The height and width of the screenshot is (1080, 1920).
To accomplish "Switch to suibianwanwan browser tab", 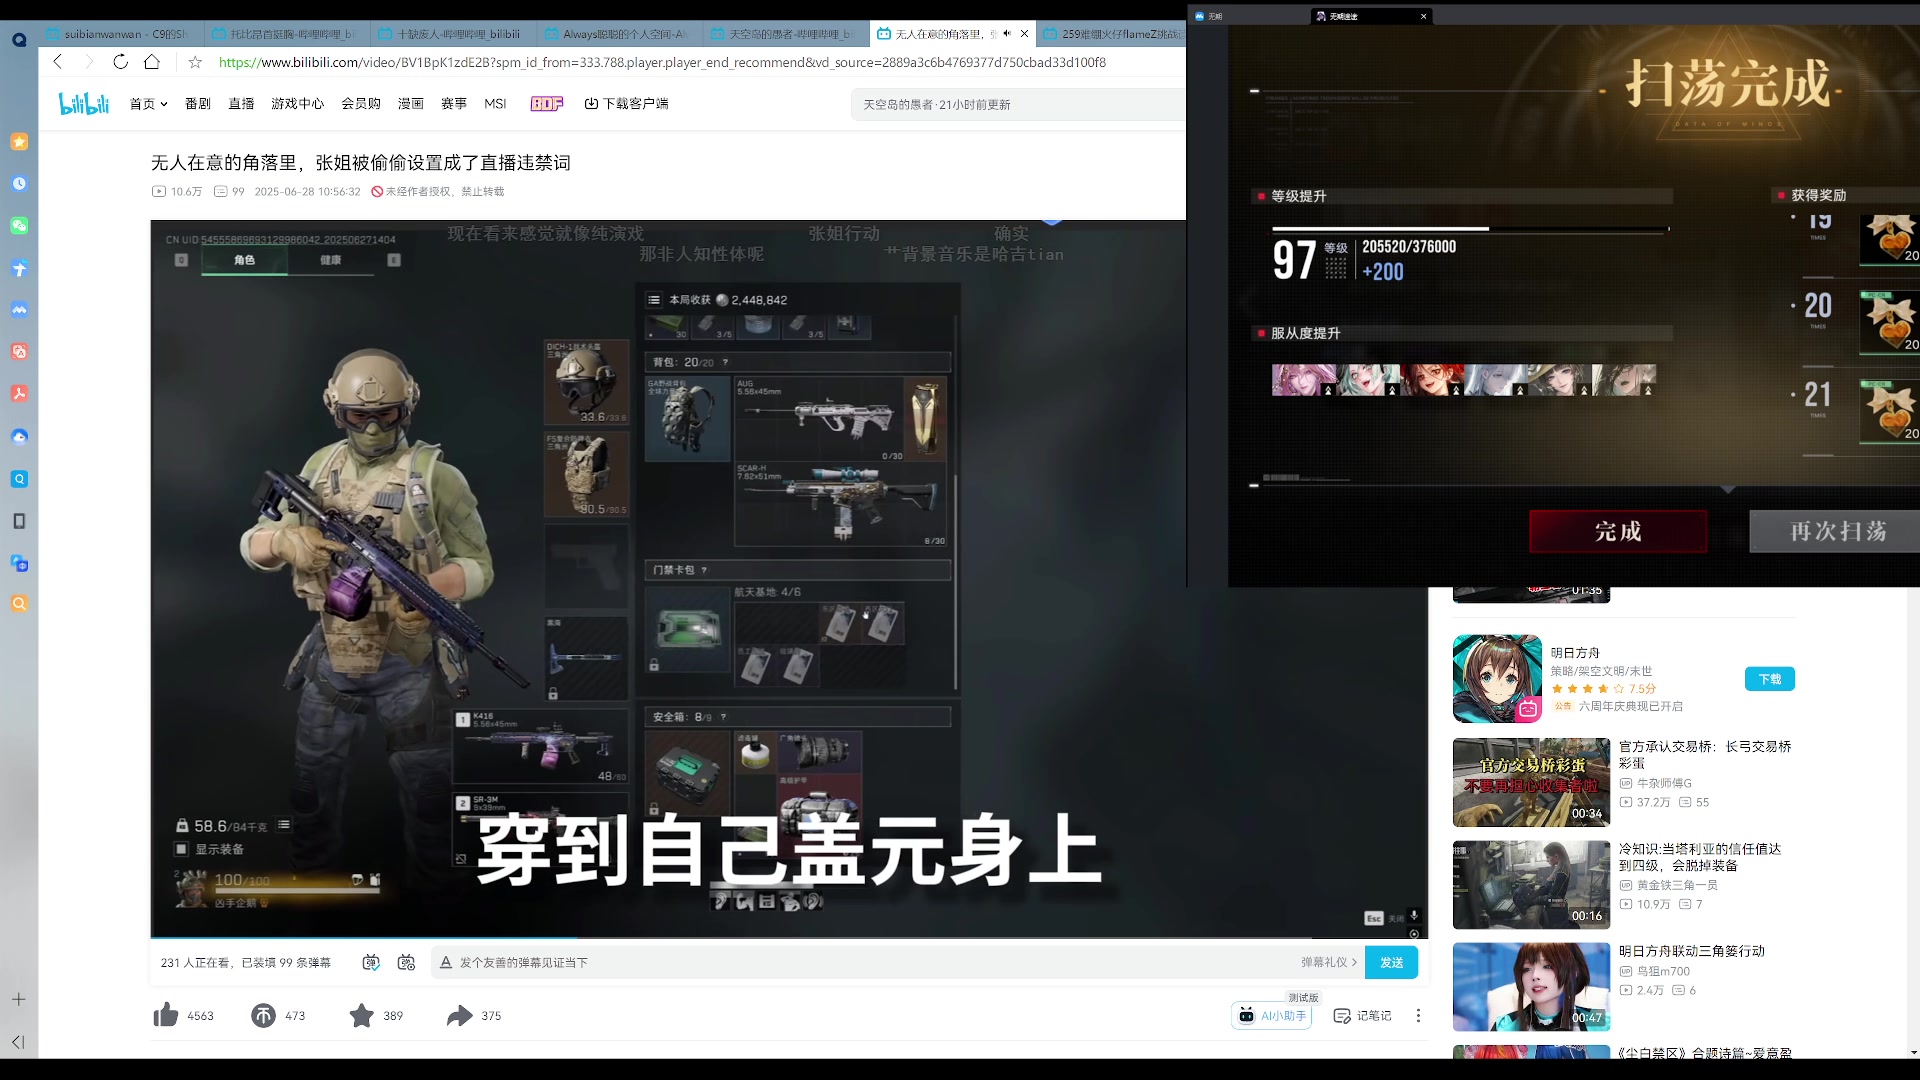I will coord(122,34).
